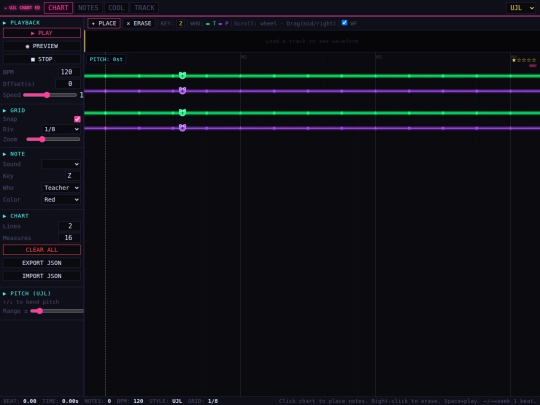Click EXPORT JSON button
This screenshot has width=540, height=405.
pyautogui.click(x=42, y=263)
